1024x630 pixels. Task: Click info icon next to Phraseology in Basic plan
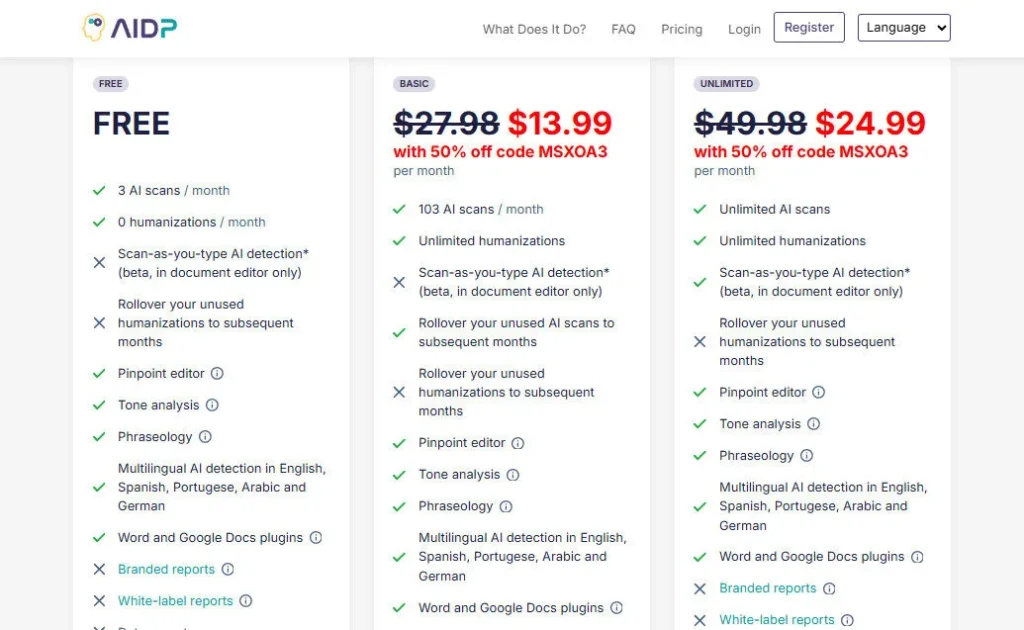coord(506,506)
